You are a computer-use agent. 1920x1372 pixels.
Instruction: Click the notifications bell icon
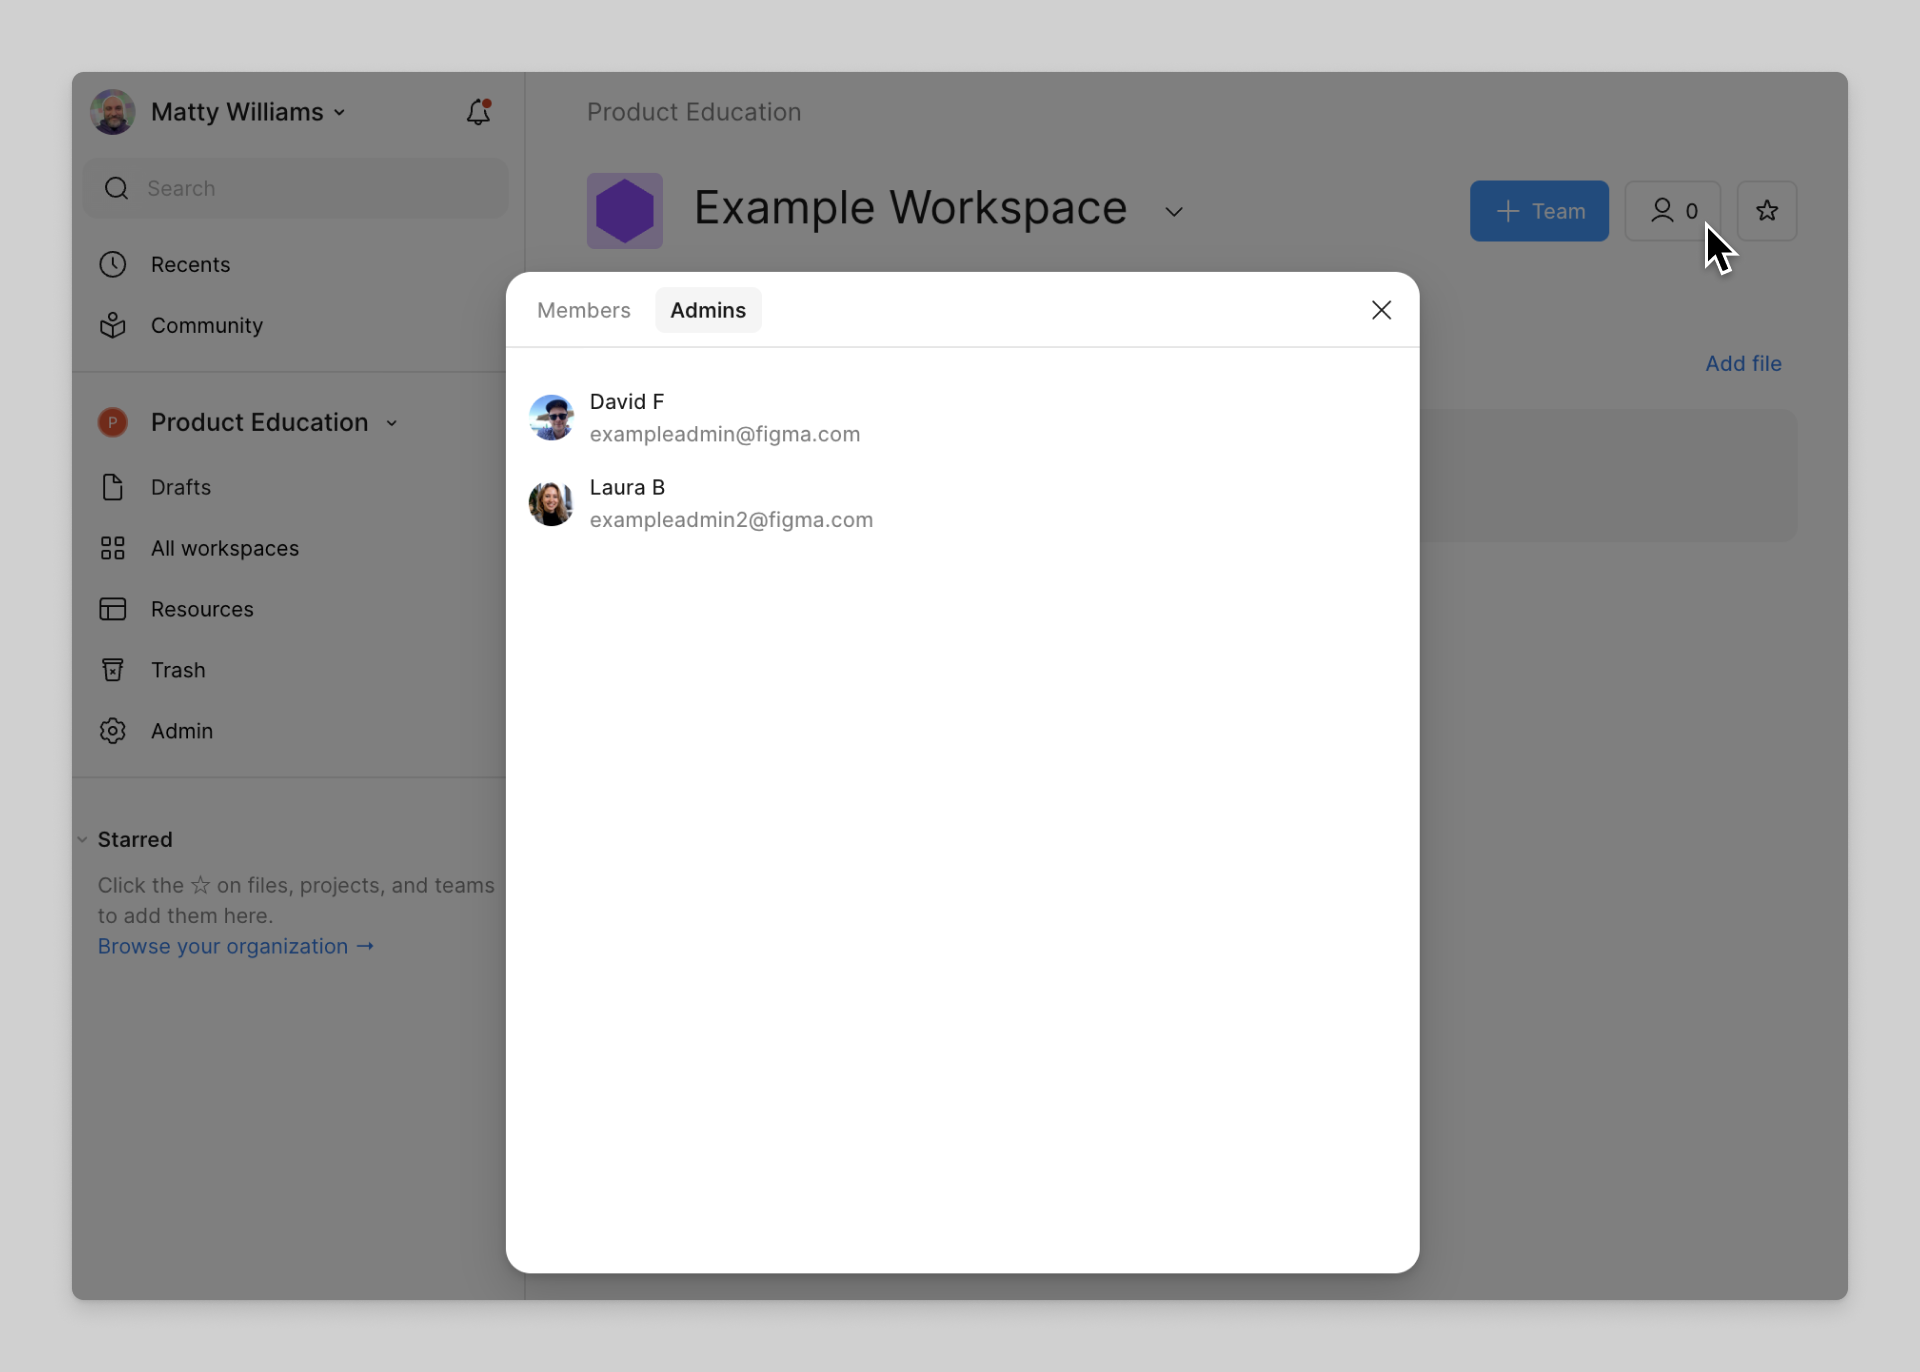coord(478,112)
